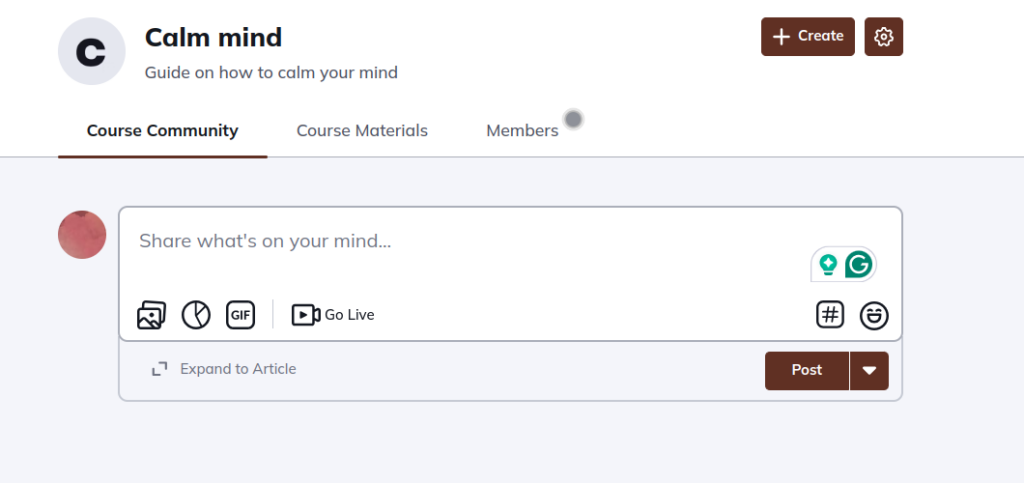Click Expand to Article

(x=224, y=369)
